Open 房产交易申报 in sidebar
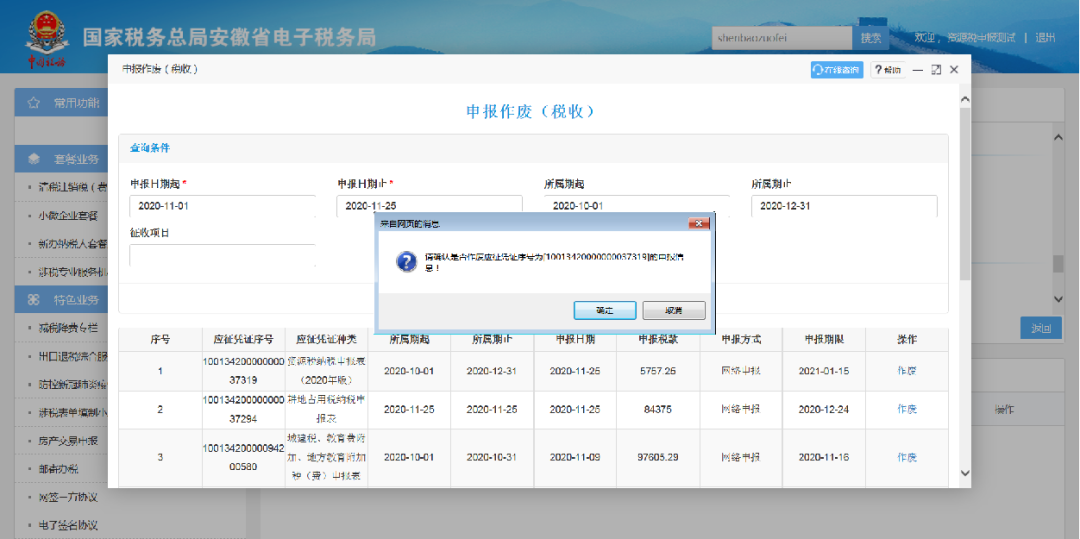1080x539 pixels. pos(68,441)
